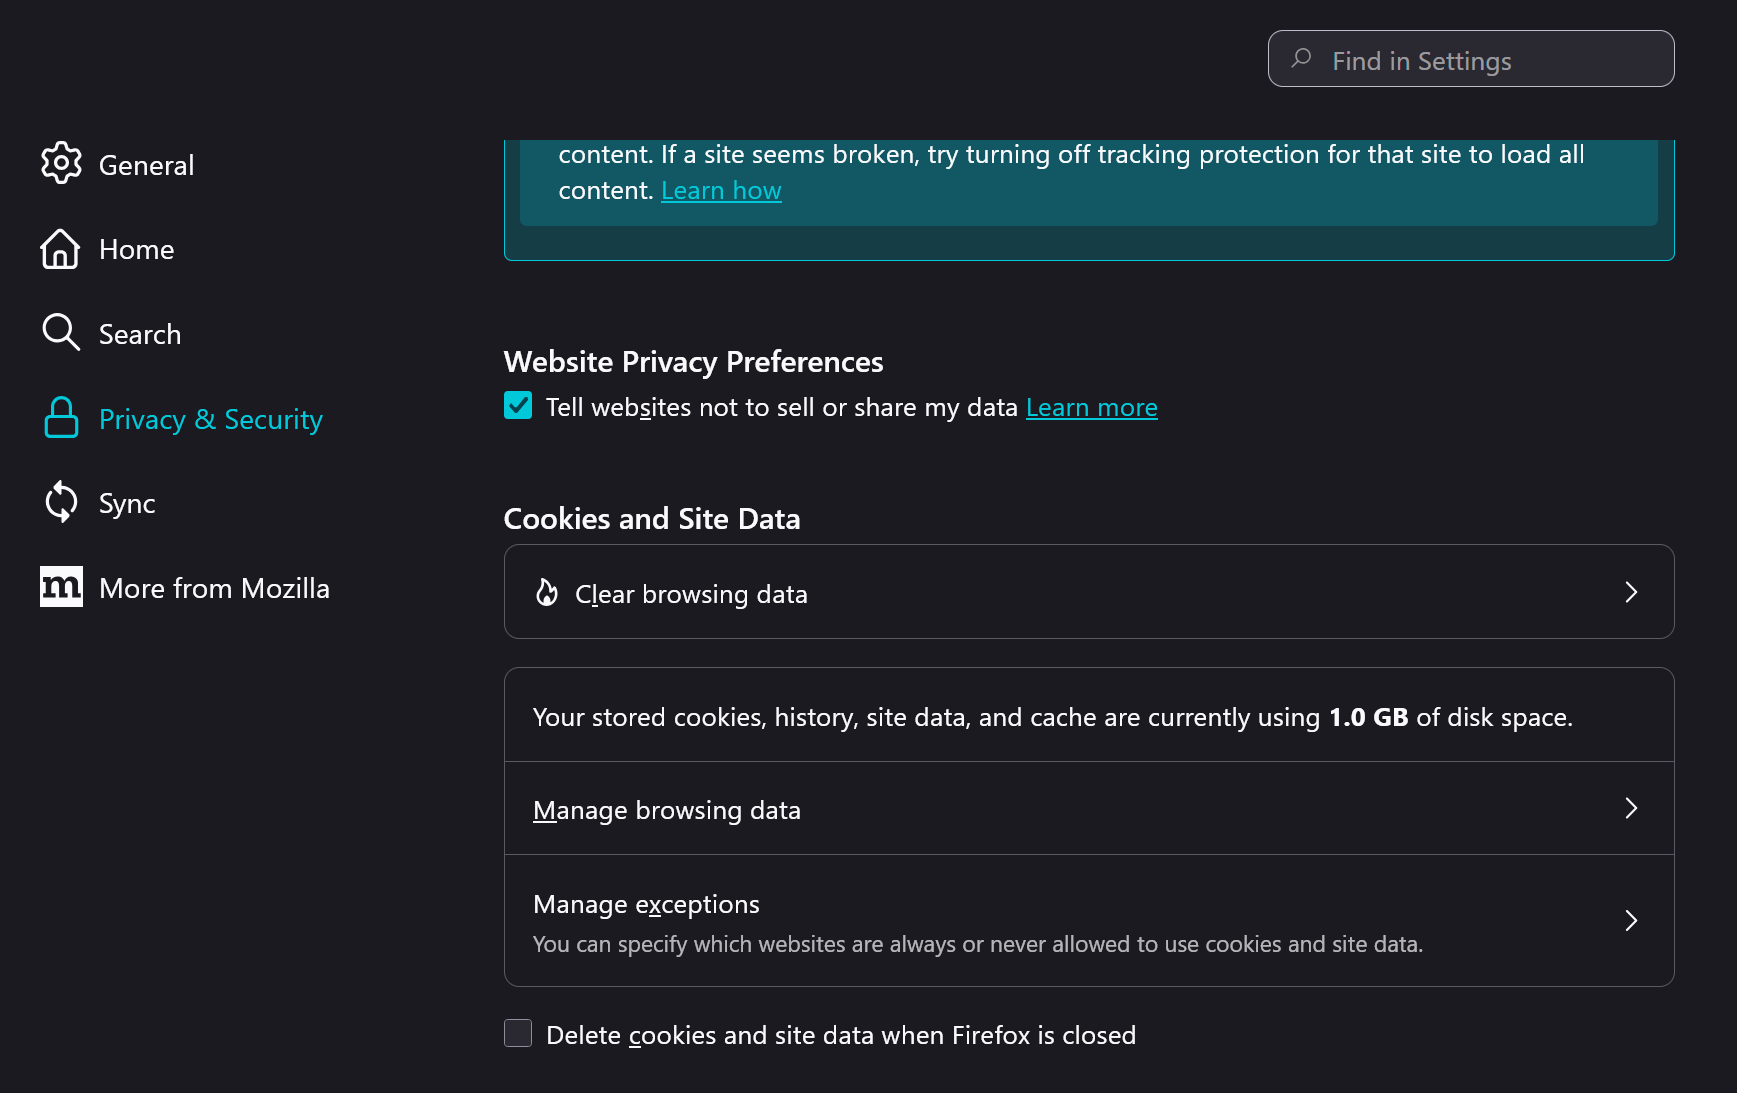The width and height of the screenshot is (1737, 1093).
Task: Open More from Mozilla section
Action: point(214,587)
